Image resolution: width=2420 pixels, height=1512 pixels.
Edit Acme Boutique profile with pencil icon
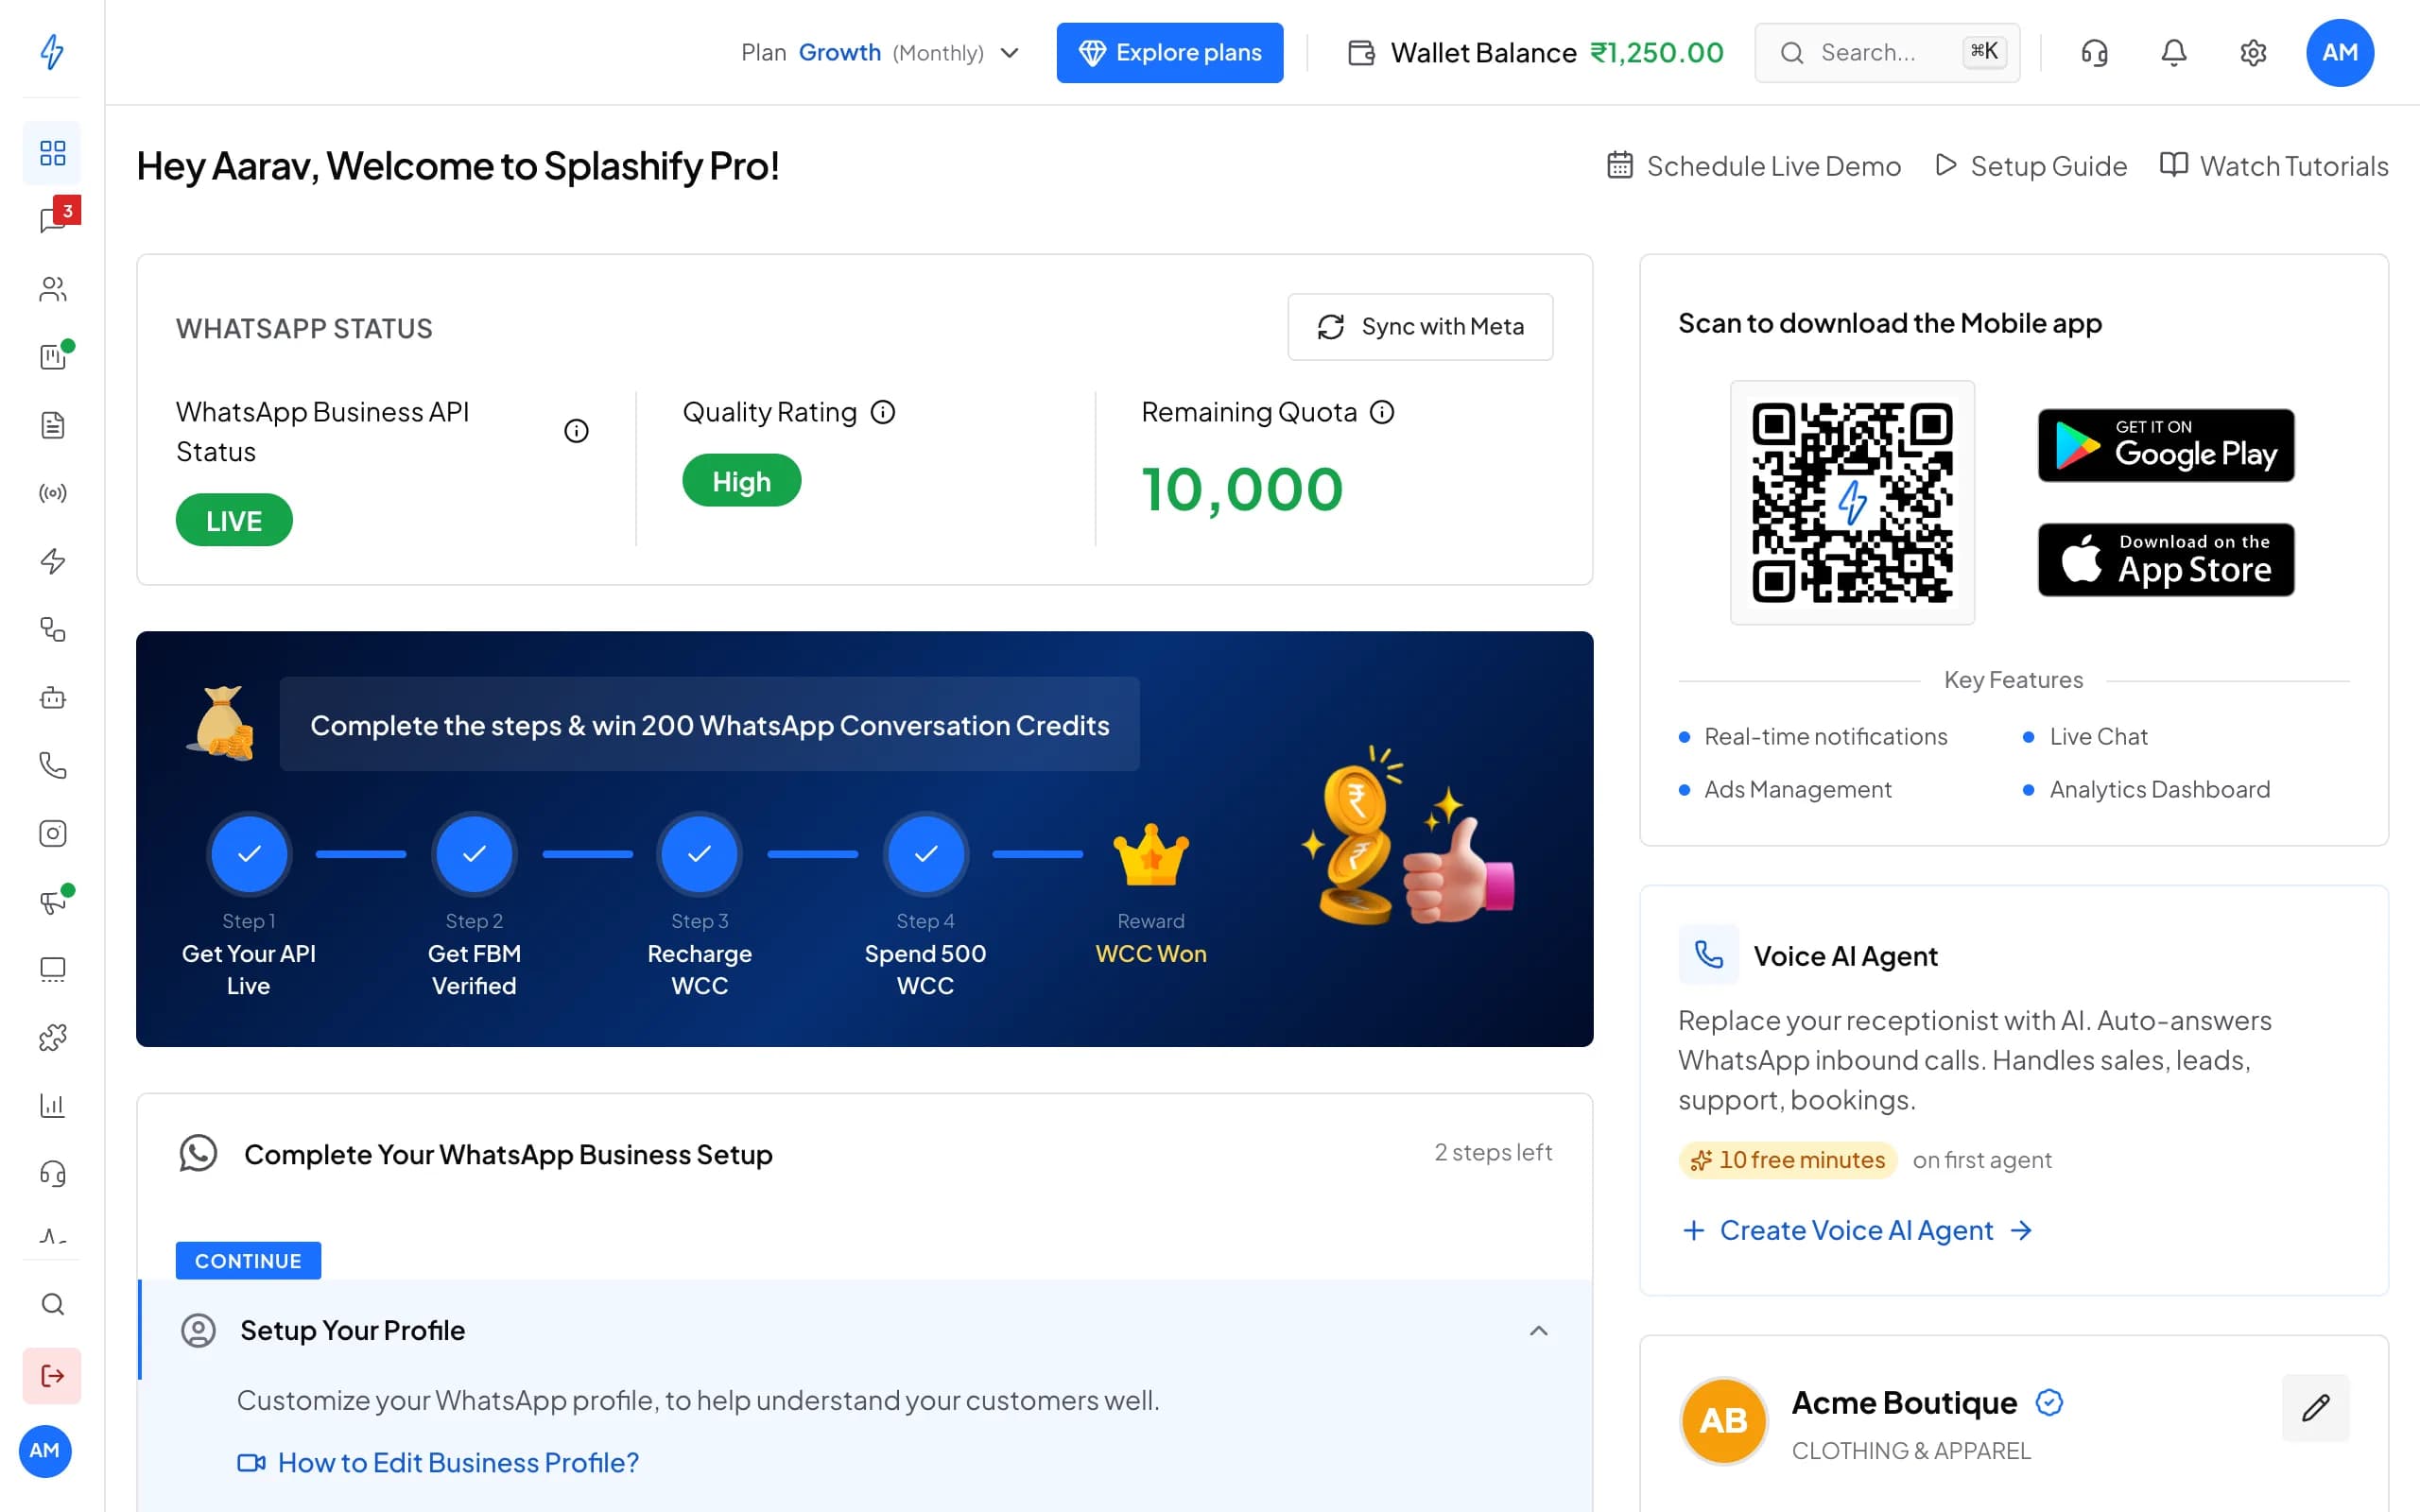click(2315, 1408)
